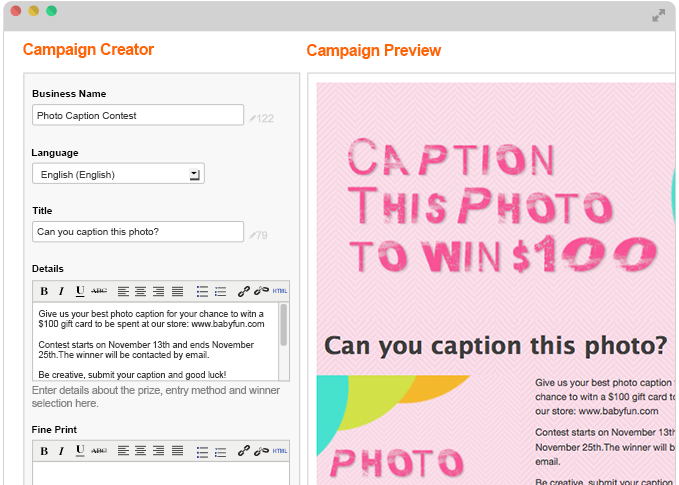Click the 'our store: www.babyfun.com' preview text
The height and width of the screenshot is (485, 679).
[597, 411]
